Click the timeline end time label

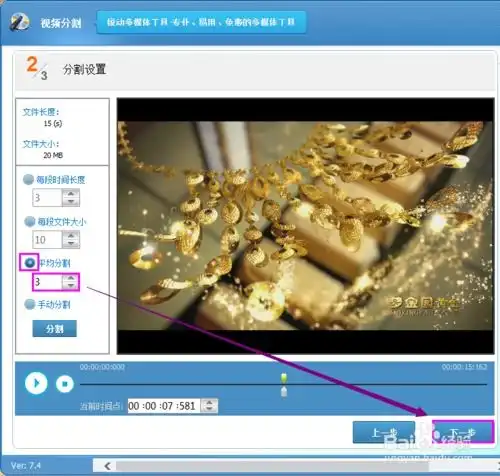coord(464,367)
